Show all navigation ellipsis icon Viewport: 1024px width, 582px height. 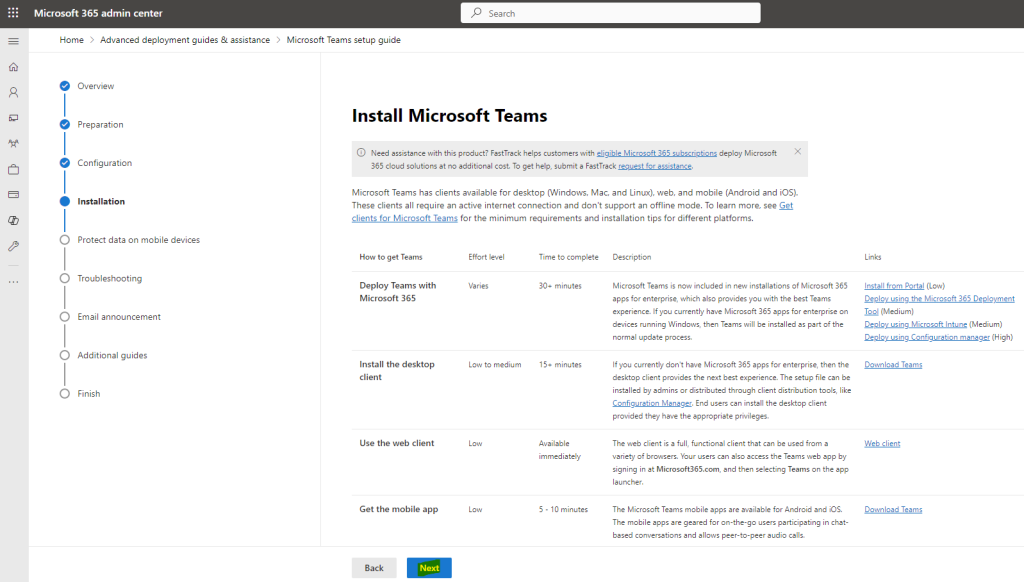pyautogui.click(x=14, y=282)
